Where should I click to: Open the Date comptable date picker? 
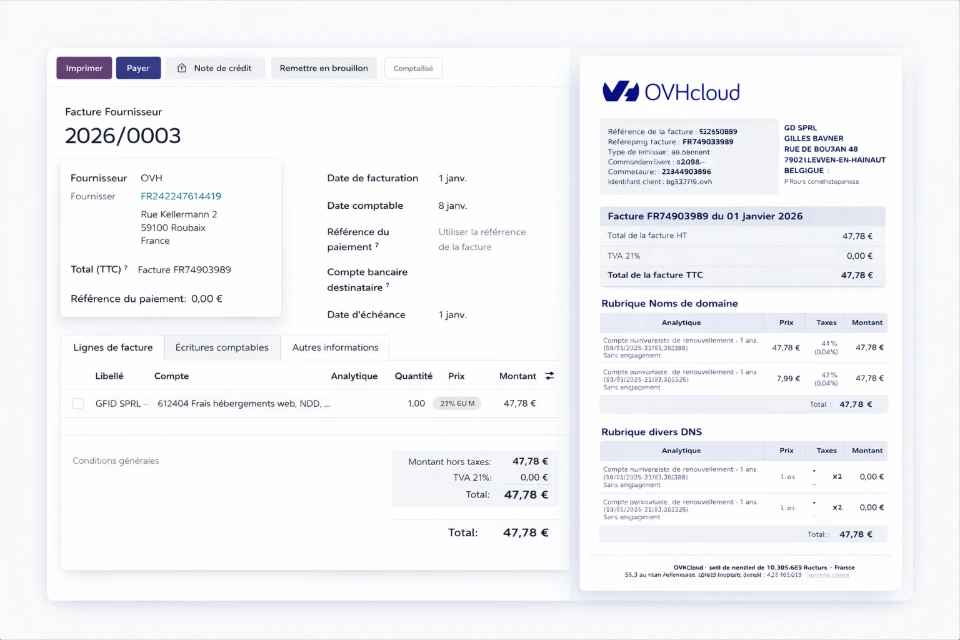tap(452, 206)
